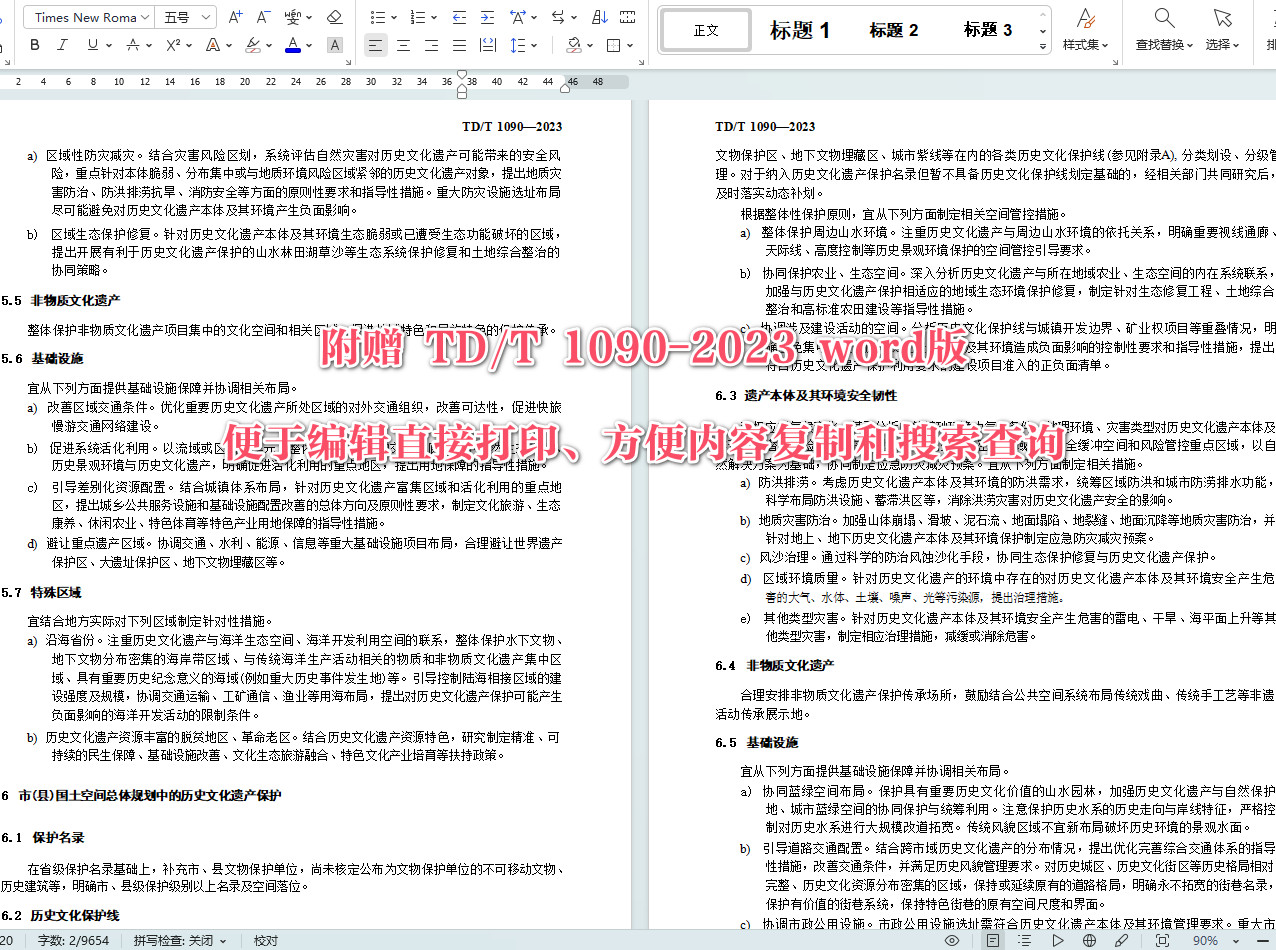Open 查找替换 find and replace
1276x950 pixels.
click(x=1161, y=30)
